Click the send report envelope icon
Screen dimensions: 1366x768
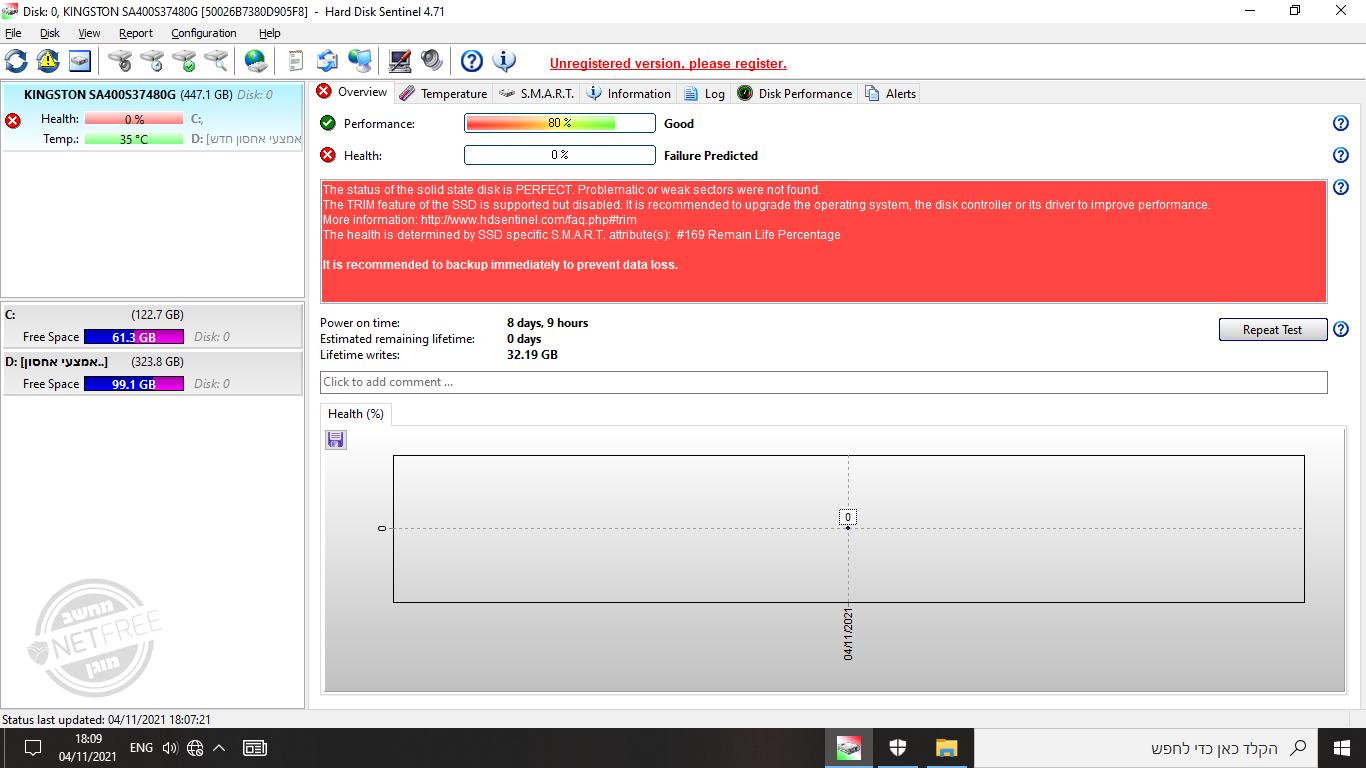coord(328,61)
